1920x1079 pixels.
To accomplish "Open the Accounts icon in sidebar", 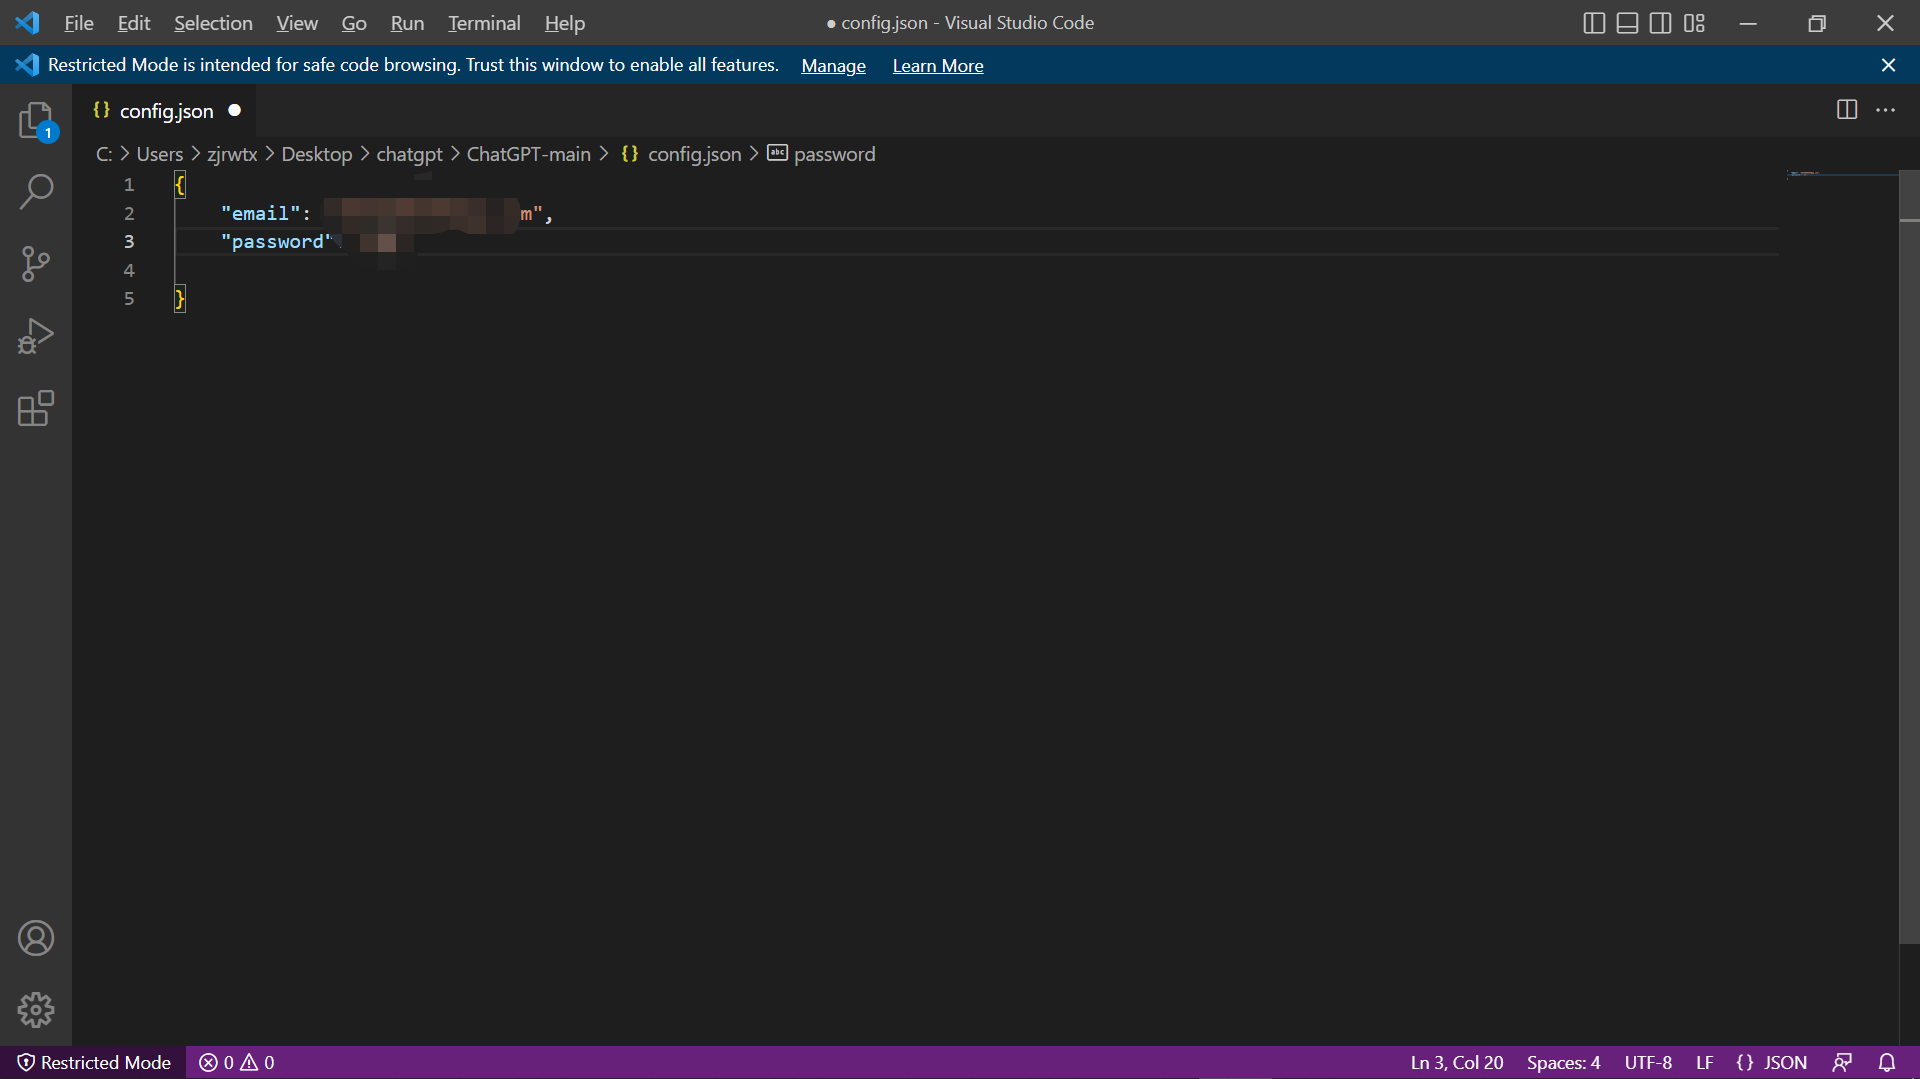I will pos(36,938).
